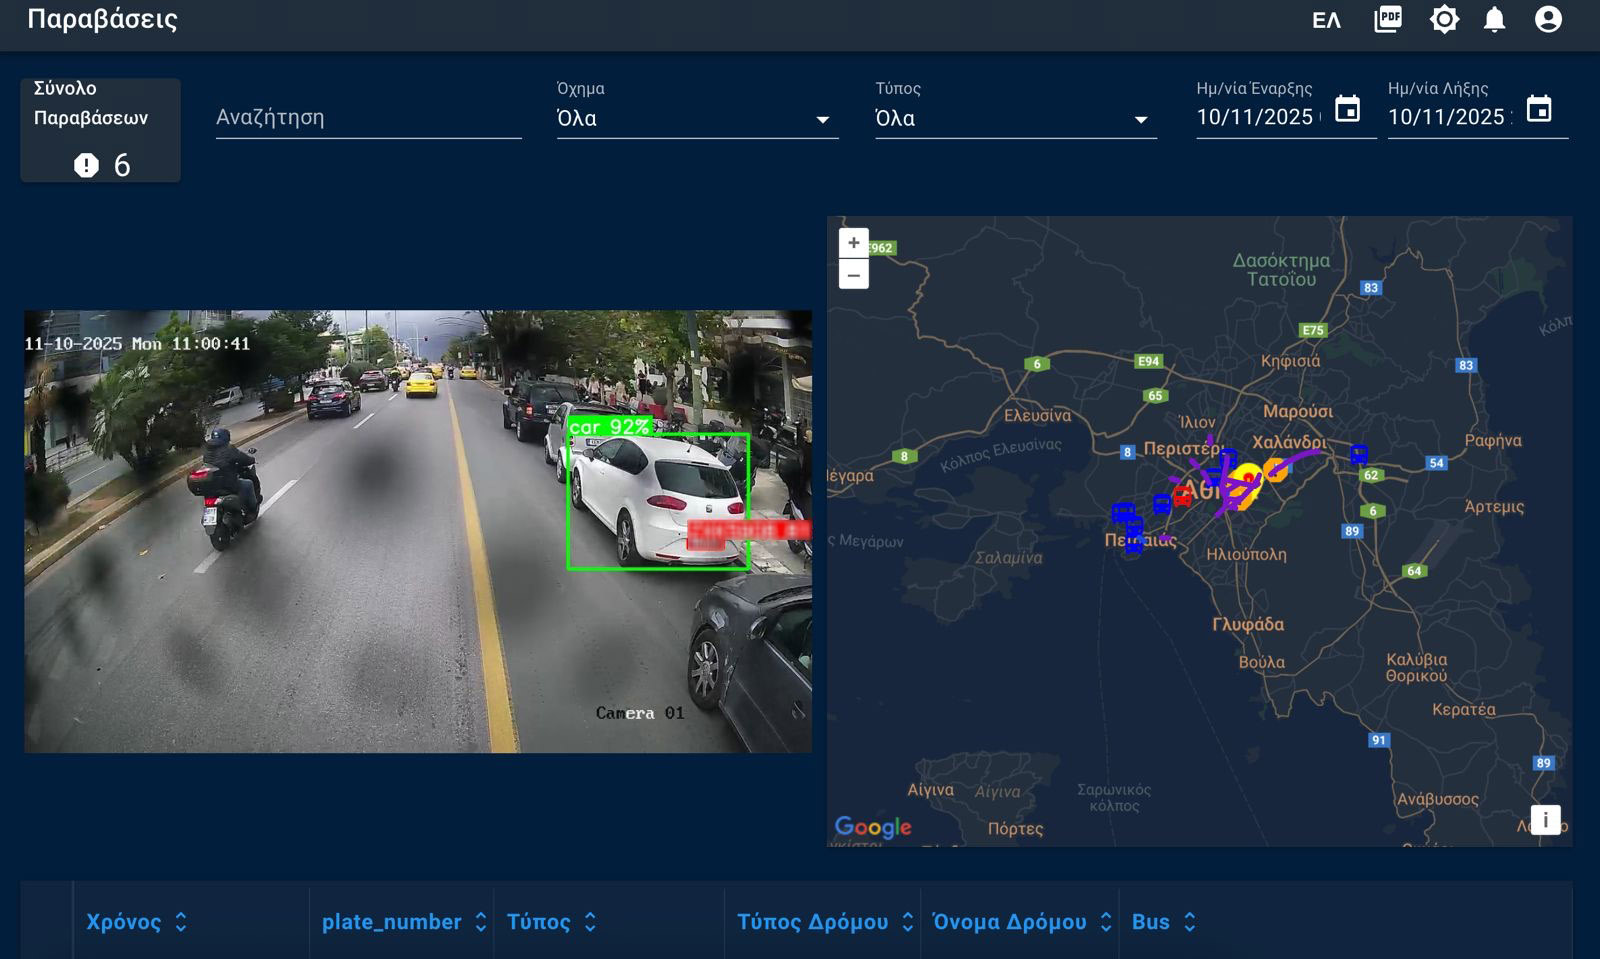Image resolution: width=1600 pixels, height=959 pixels.
Task: Open the notifications bell
Action: pos(1494,19)
